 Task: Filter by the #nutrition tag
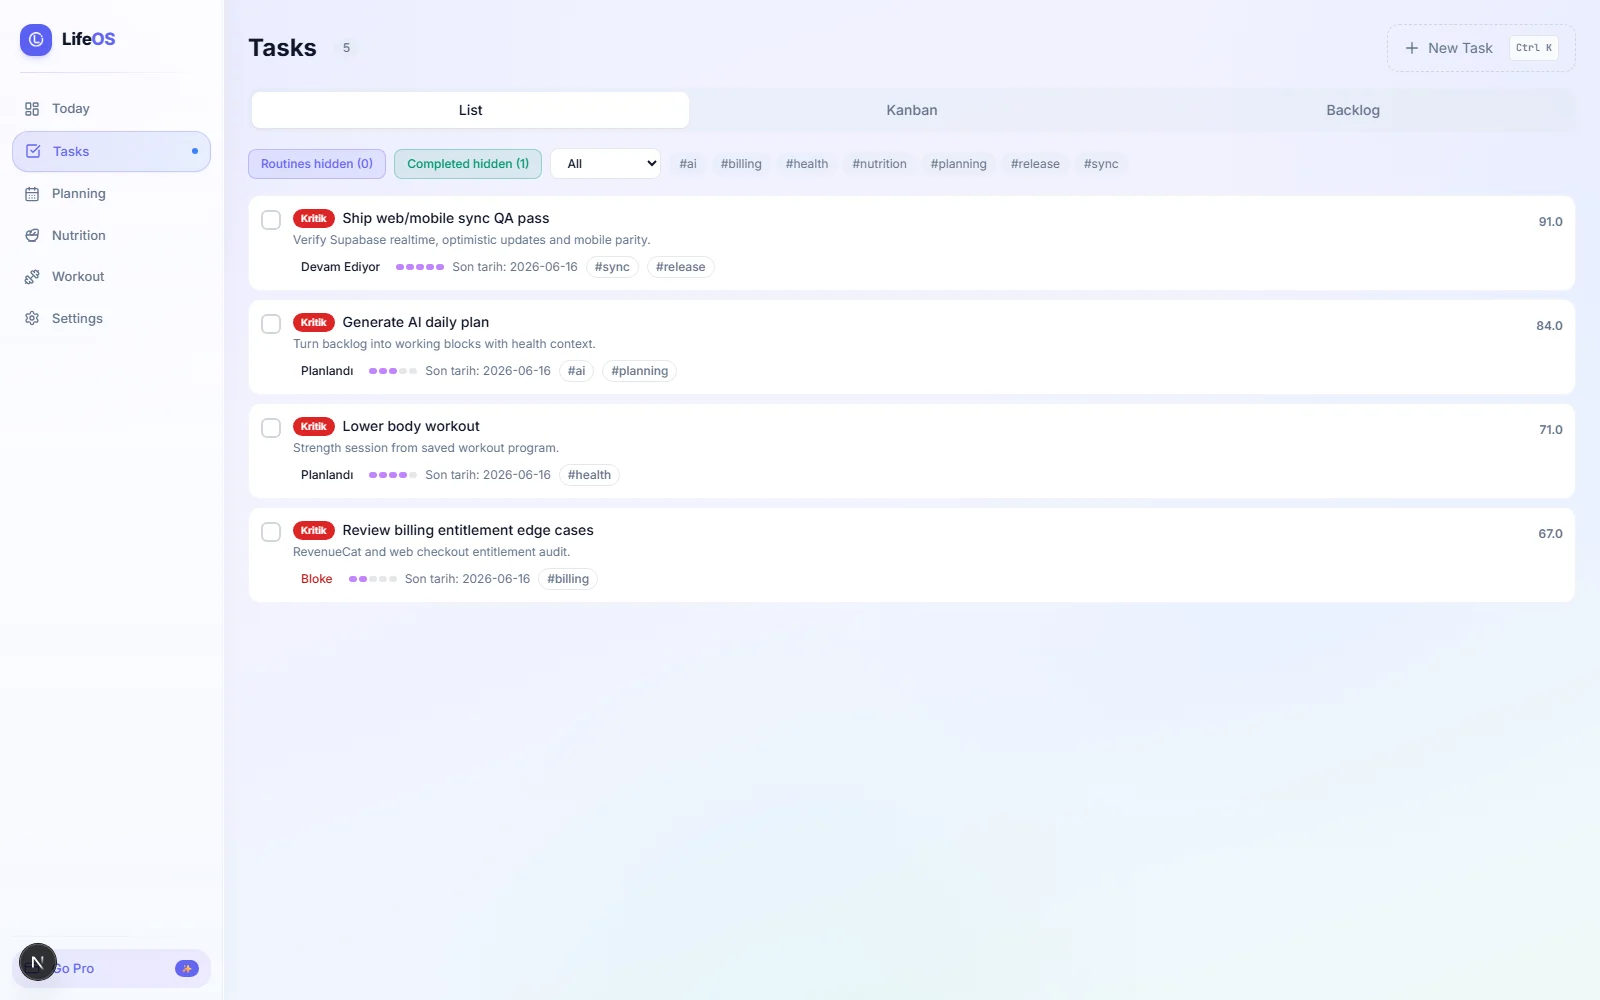pos(879,164)
